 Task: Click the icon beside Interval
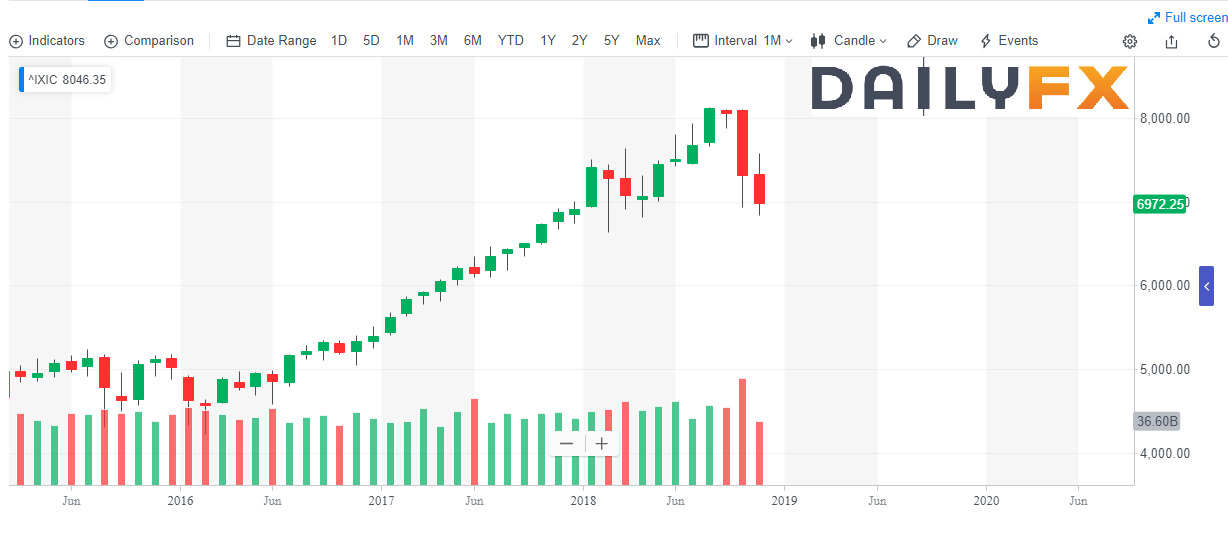[700, 41]
